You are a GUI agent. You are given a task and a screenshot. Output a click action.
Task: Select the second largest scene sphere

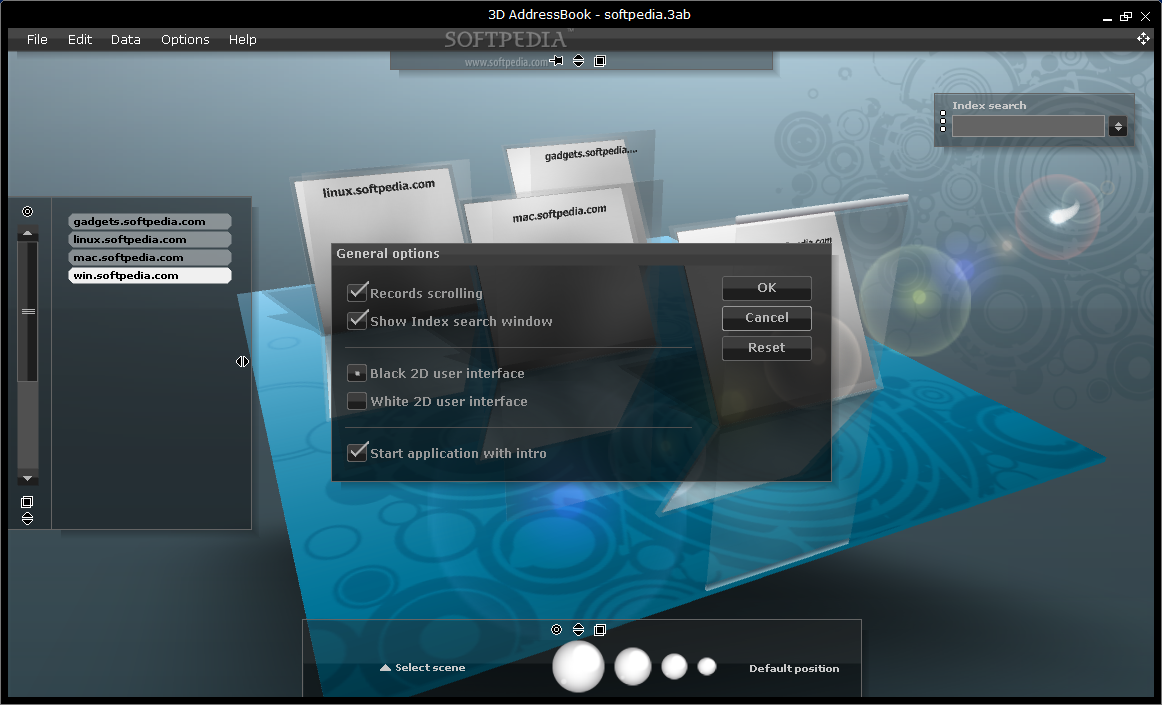632,666
